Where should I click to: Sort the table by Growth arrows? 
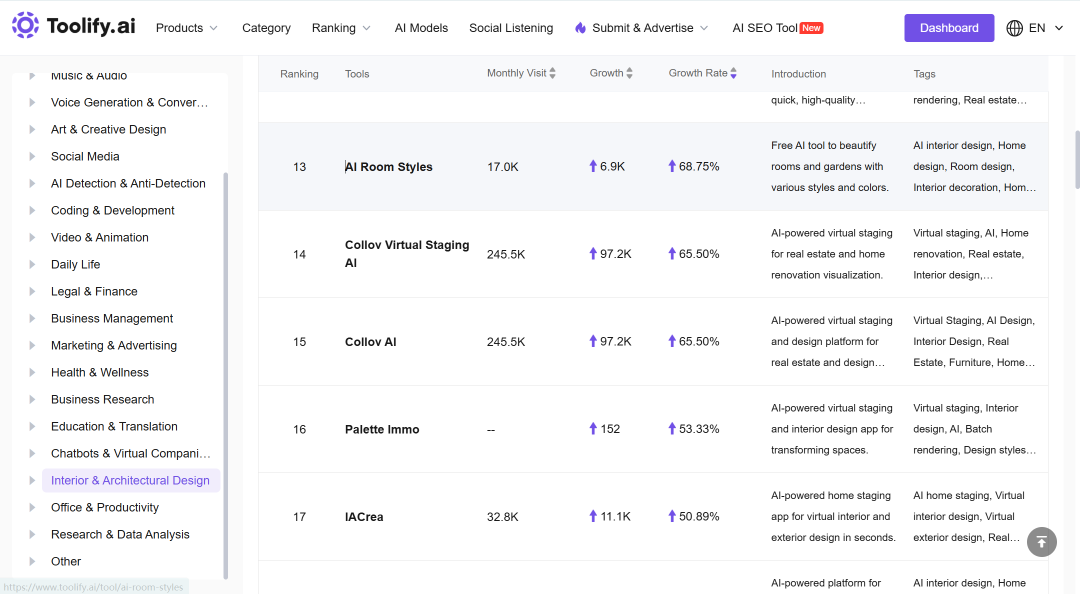[630, 73]
